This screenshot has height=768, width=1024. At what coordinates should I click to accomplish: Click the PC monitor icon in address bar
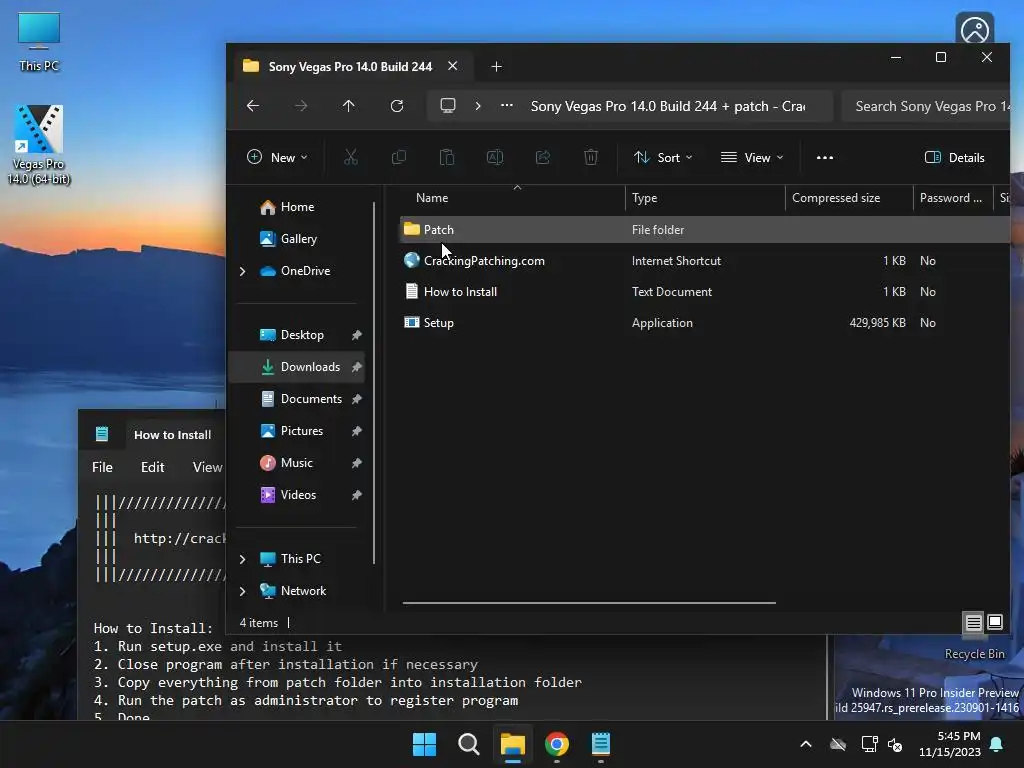click(x=448, y=106)
